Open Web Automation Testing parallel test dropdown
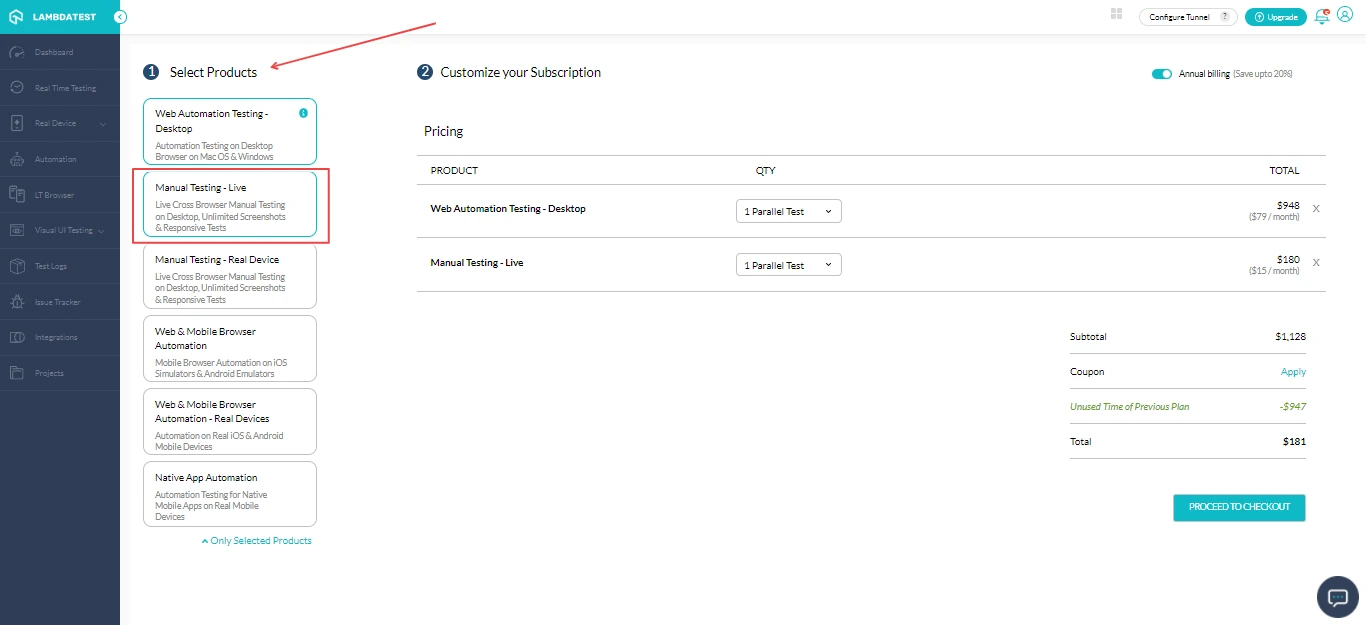The width and height of the screenshot is (1366, 625). pyautogui.click(x=788, y=211)
